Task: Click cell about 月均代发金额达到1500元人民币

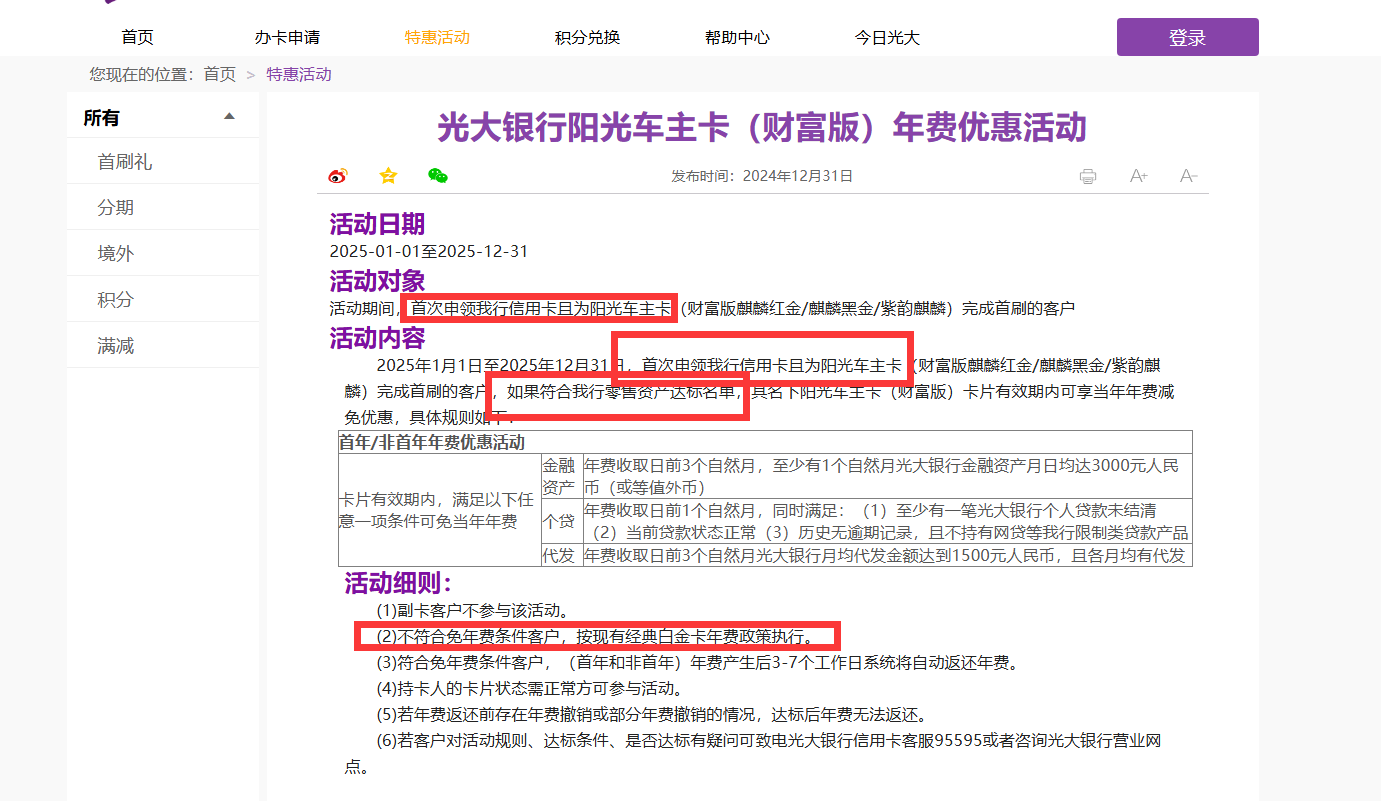Action: (x=887, y=556)
